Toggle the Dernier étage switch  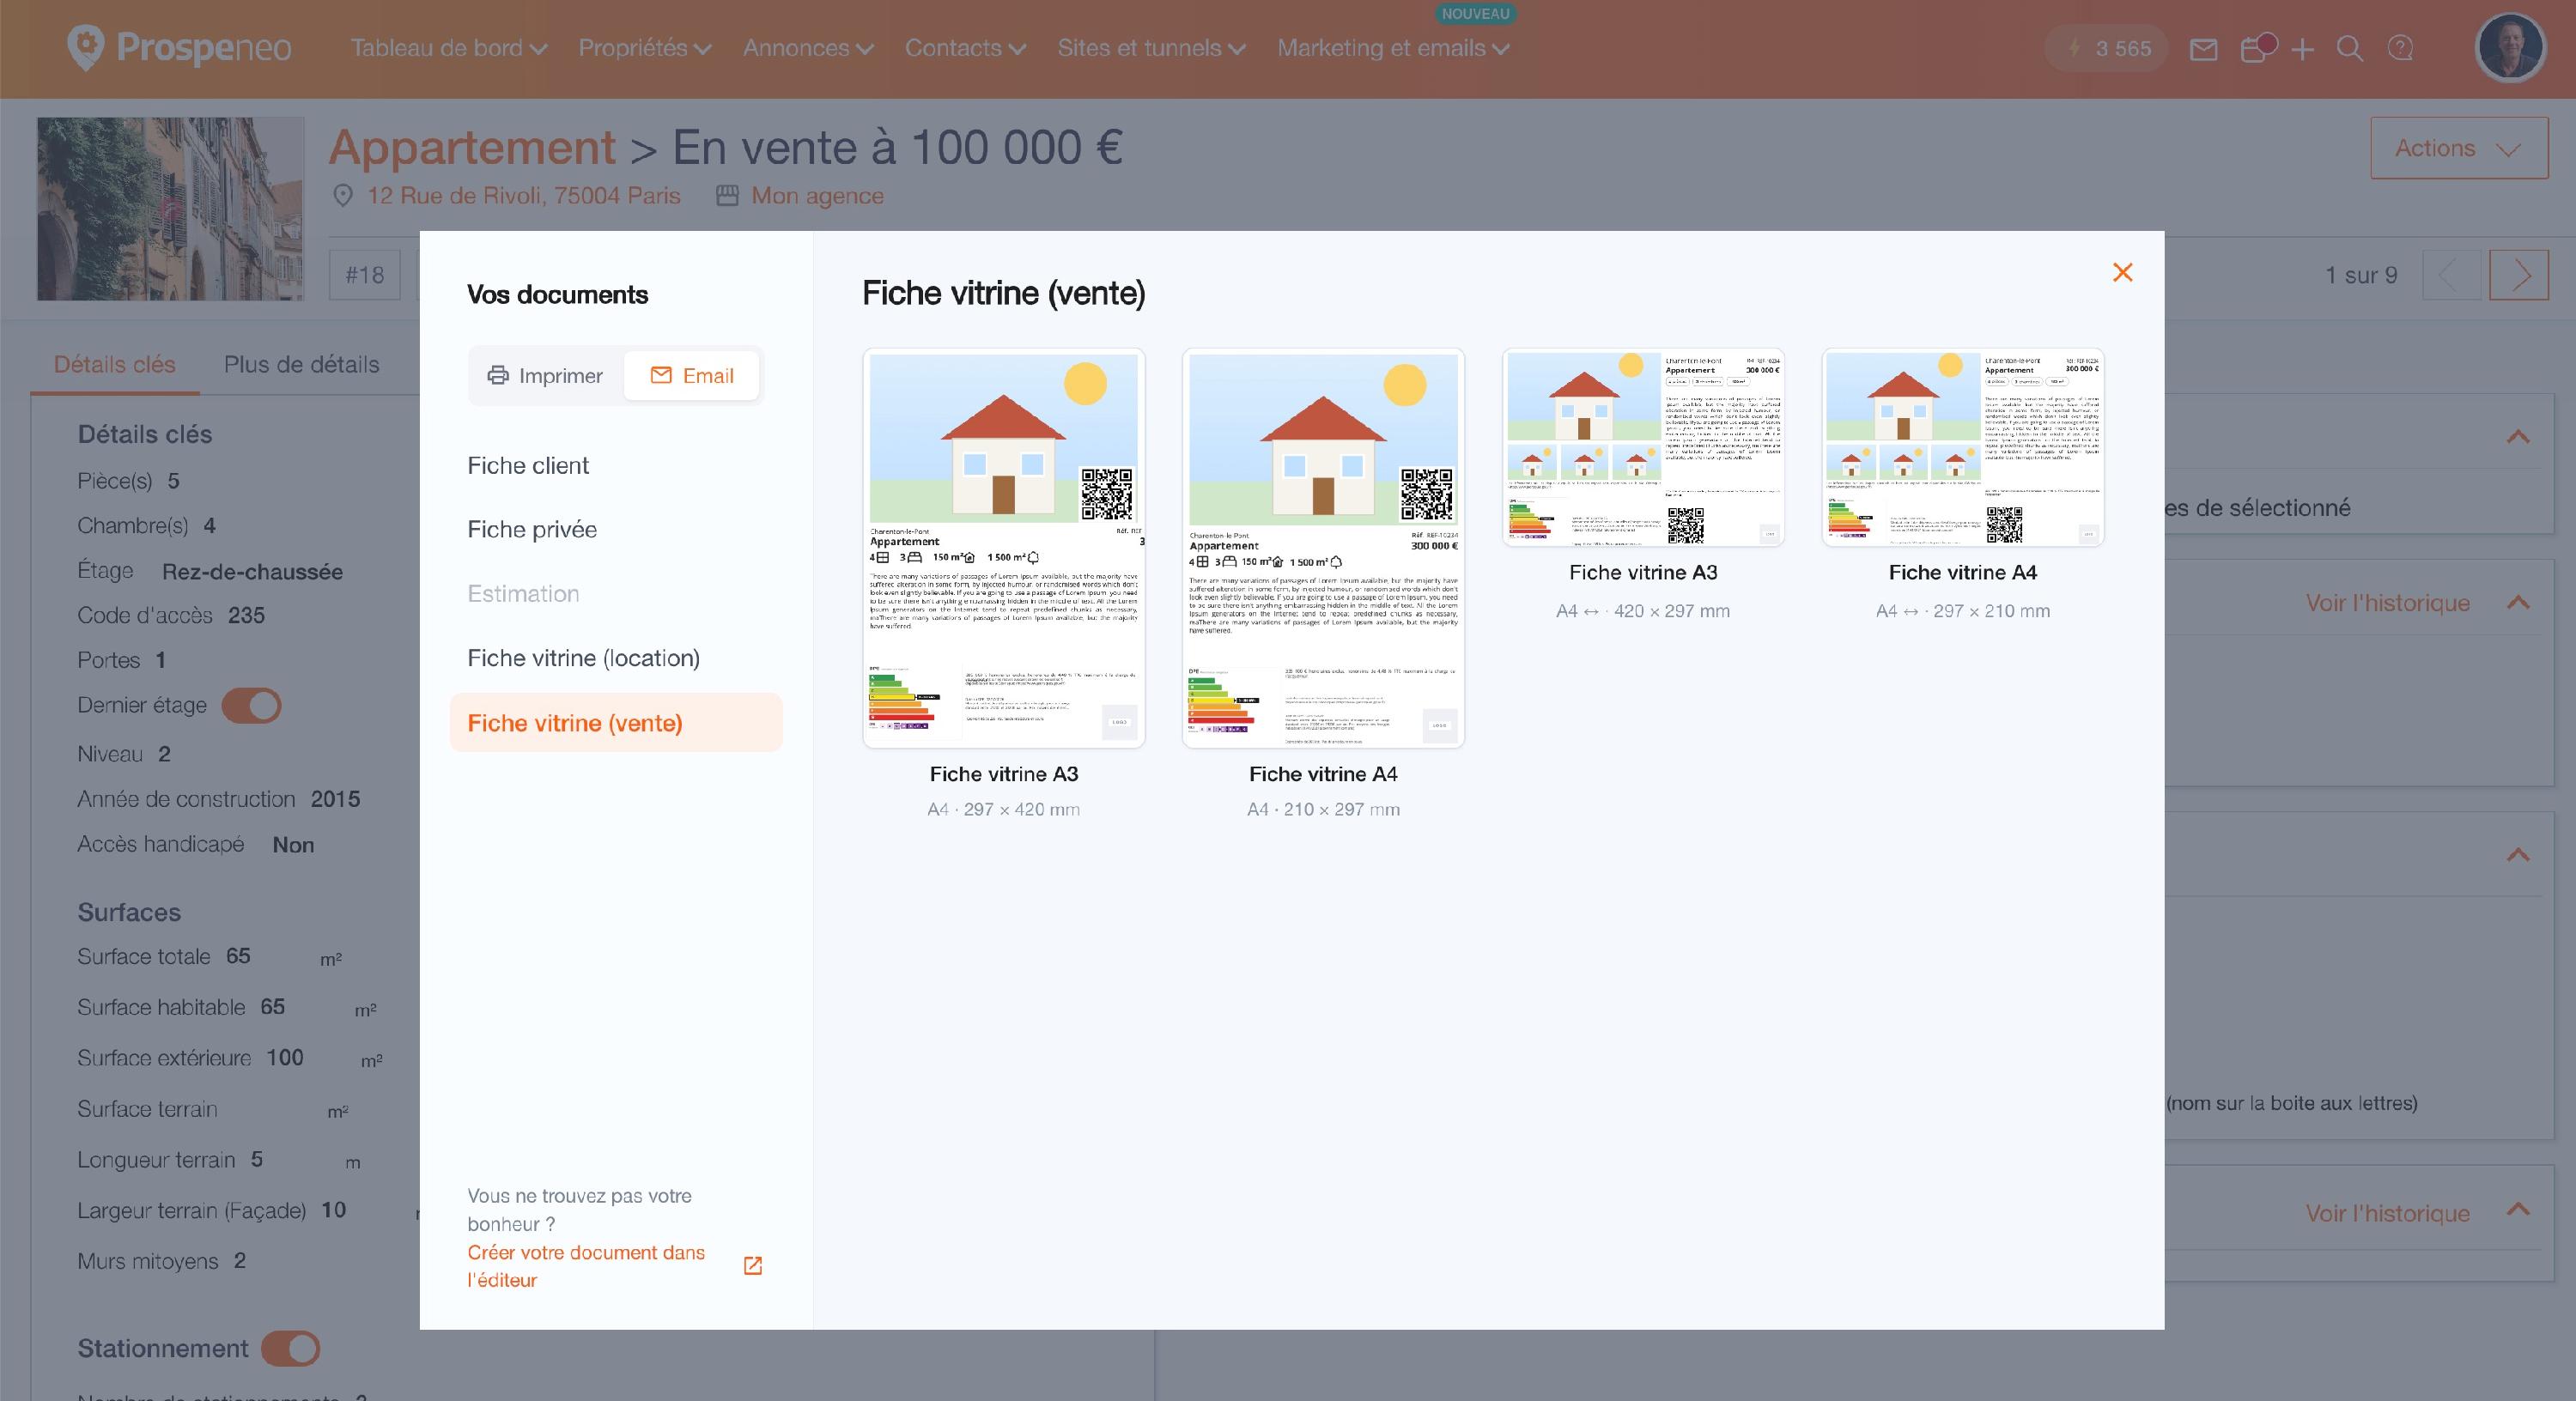coord(251,706)
